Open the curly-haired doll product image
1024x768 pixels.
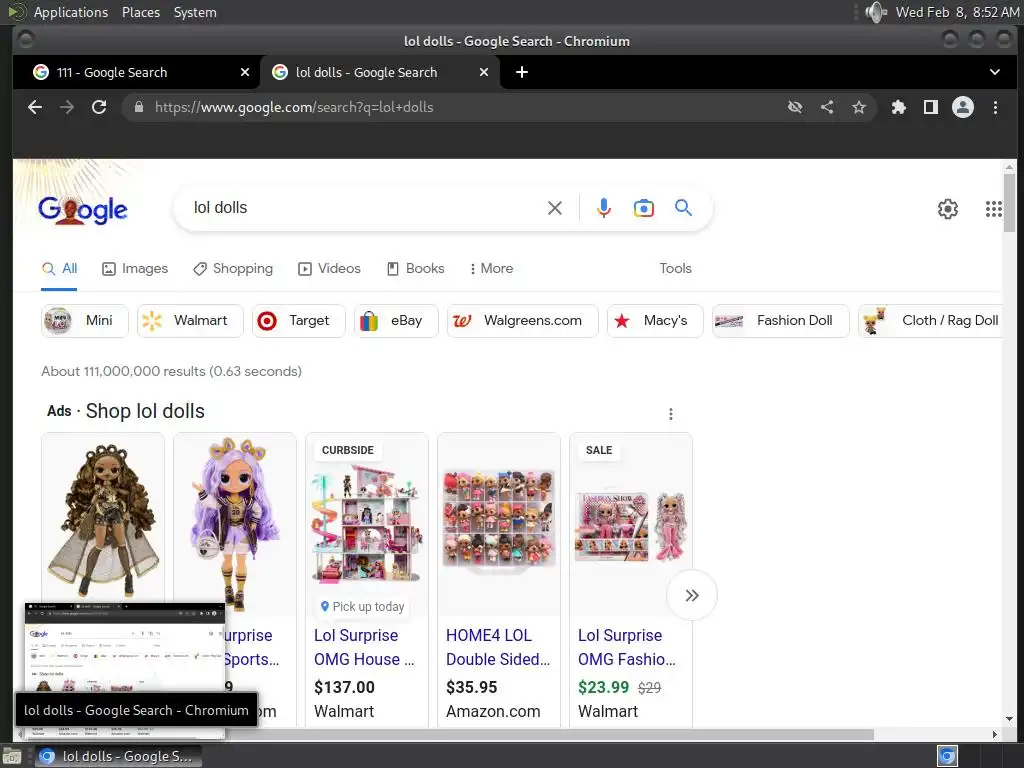[x=103, y=520]
